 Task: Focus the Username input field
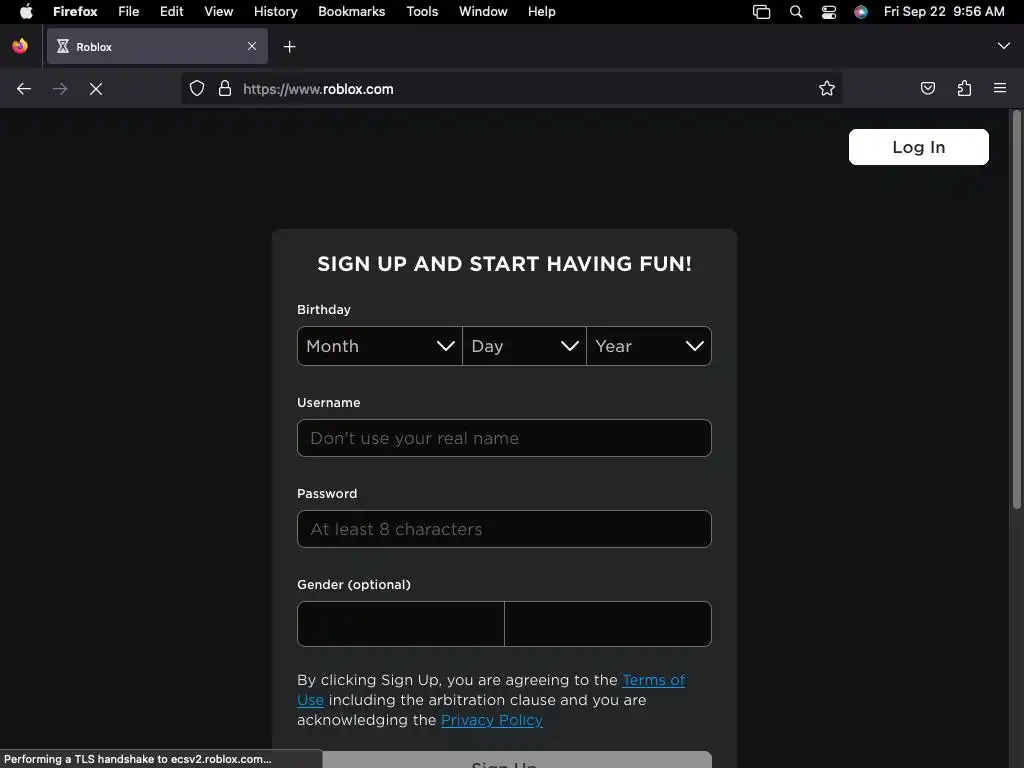point(504,438)
